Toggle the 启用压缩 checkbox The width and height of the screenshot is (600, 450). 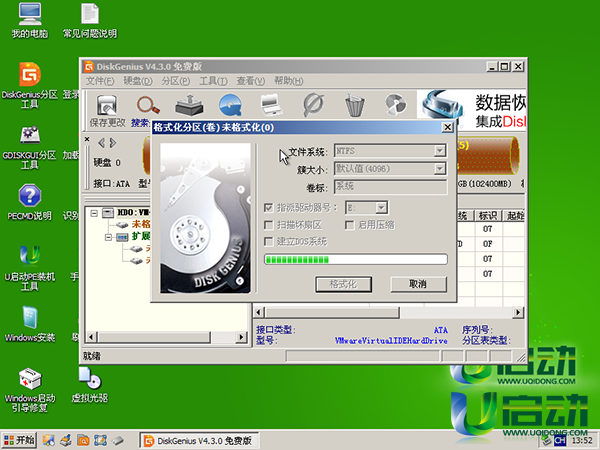349,225
